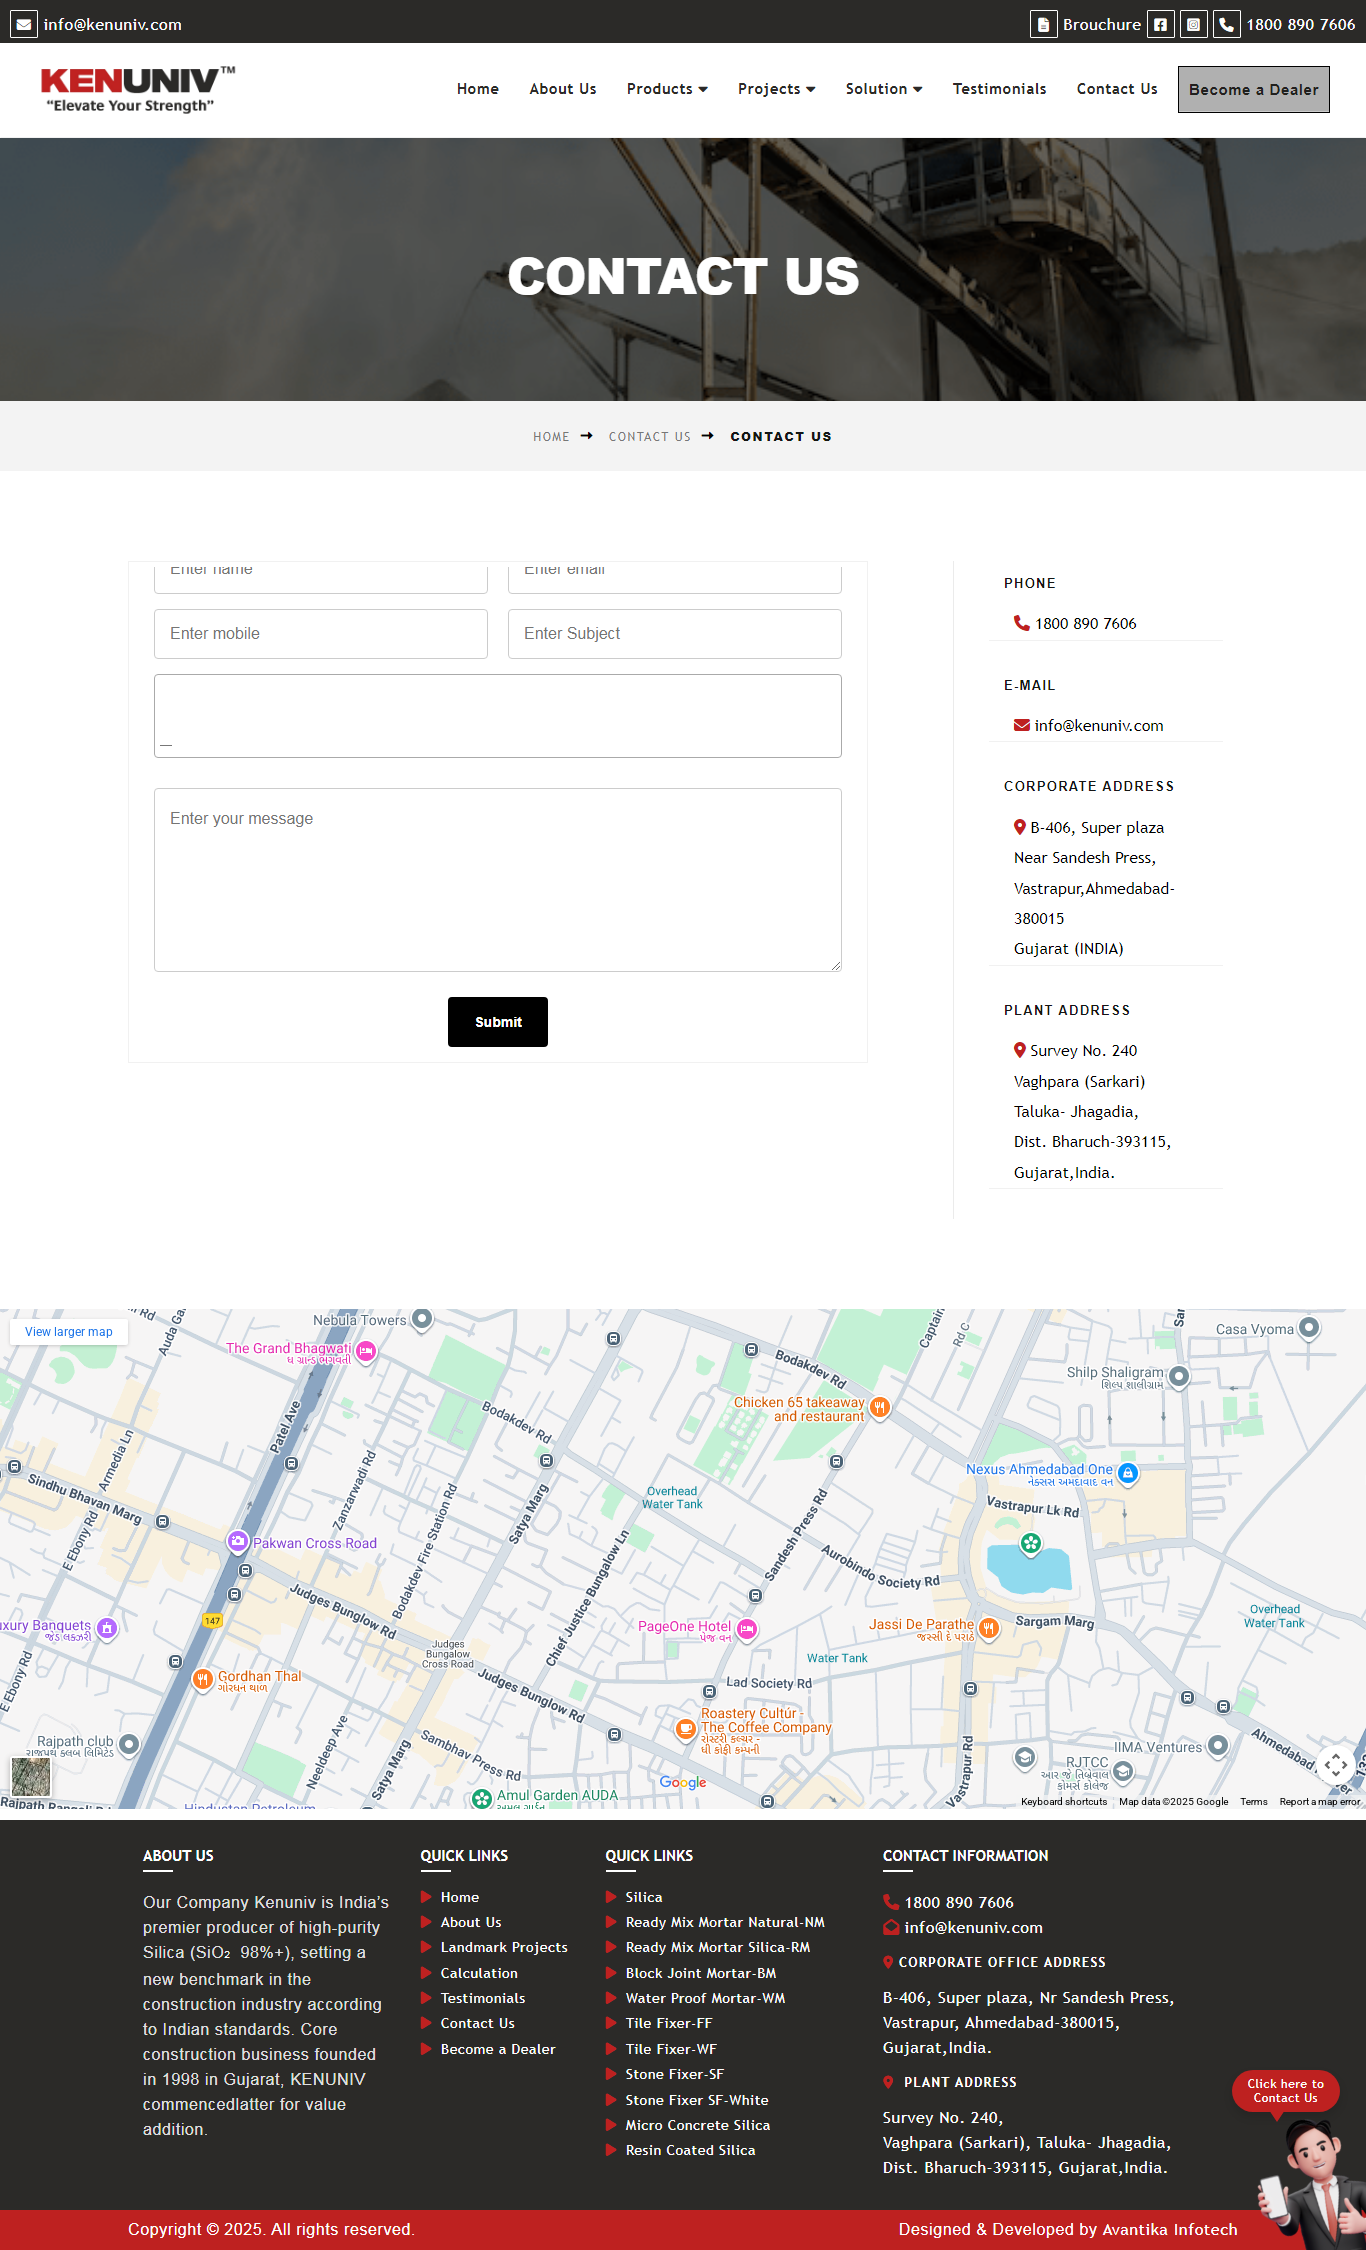Open the Tile Fixer-FF footer link
The height and width of the screenshot is (2250, 1366).
coord(668,2023)
